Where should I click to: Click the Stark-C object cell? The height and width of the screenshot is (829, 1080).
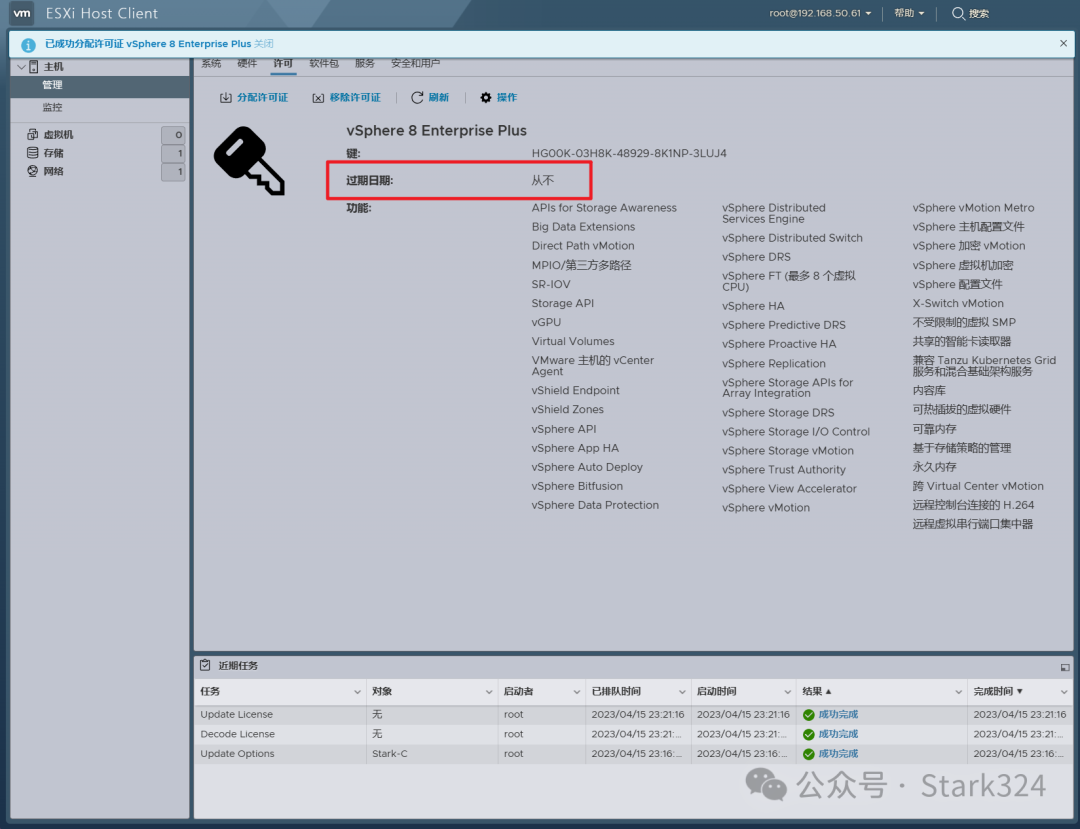click(390, 754)
